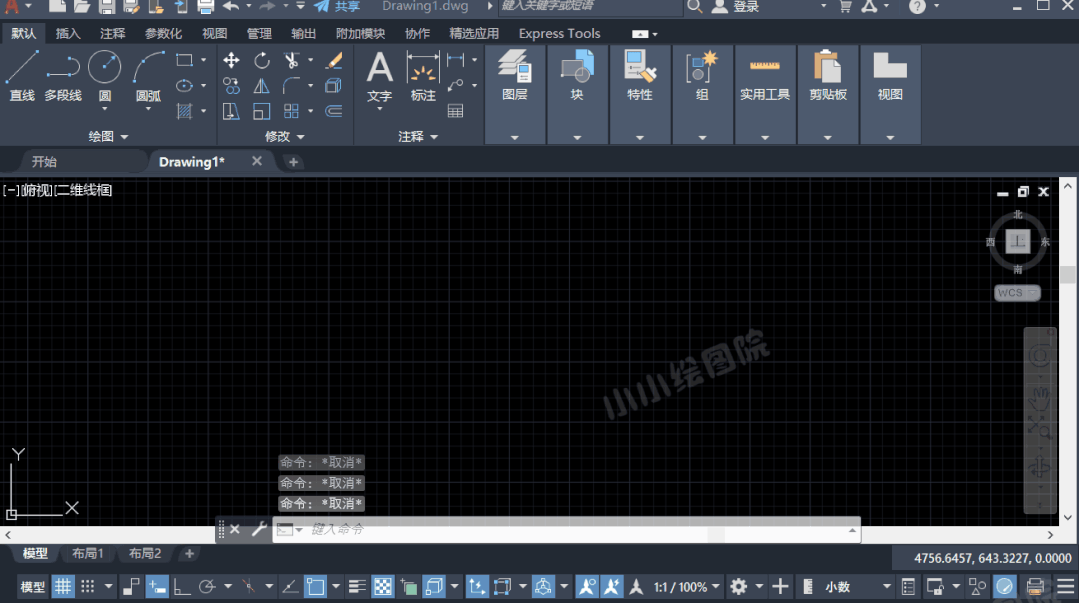
Task: Switch to the 参数化 ribbon tab
Action: (x=163, y=33)
